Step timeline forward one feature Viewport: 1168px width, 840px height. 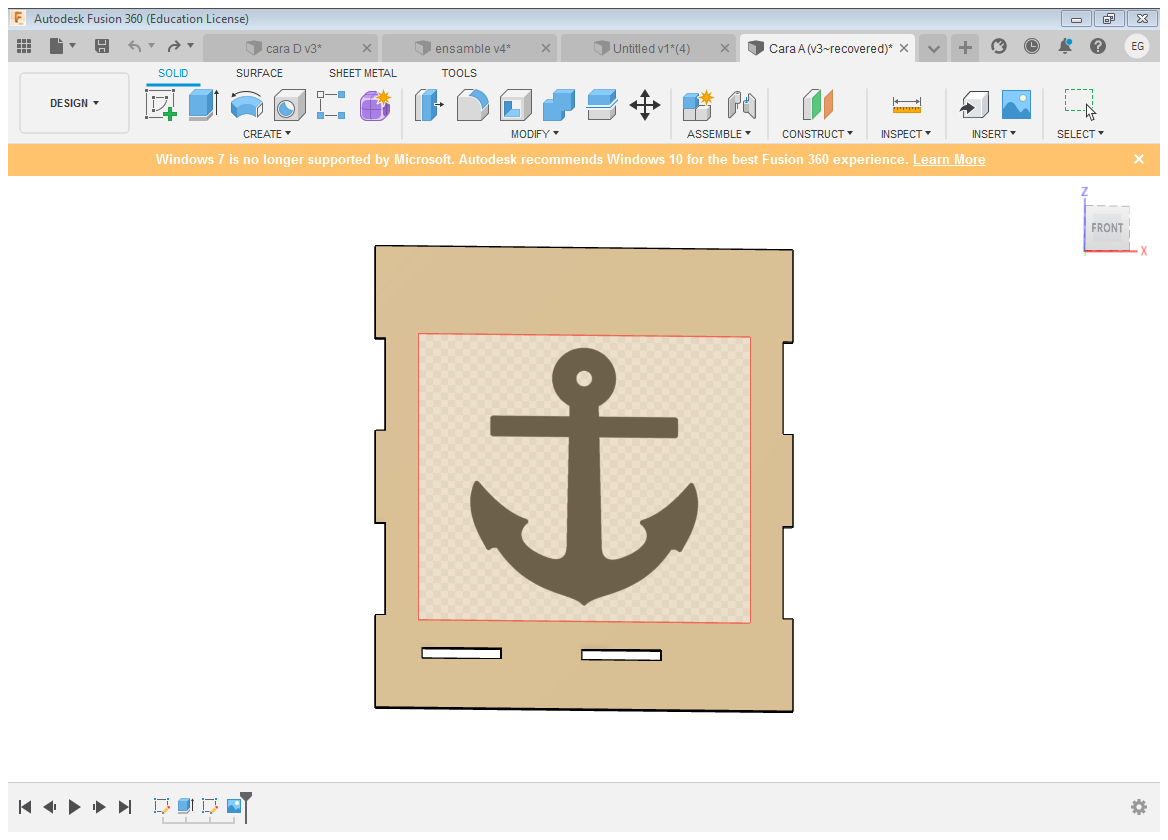click(99, 807)
